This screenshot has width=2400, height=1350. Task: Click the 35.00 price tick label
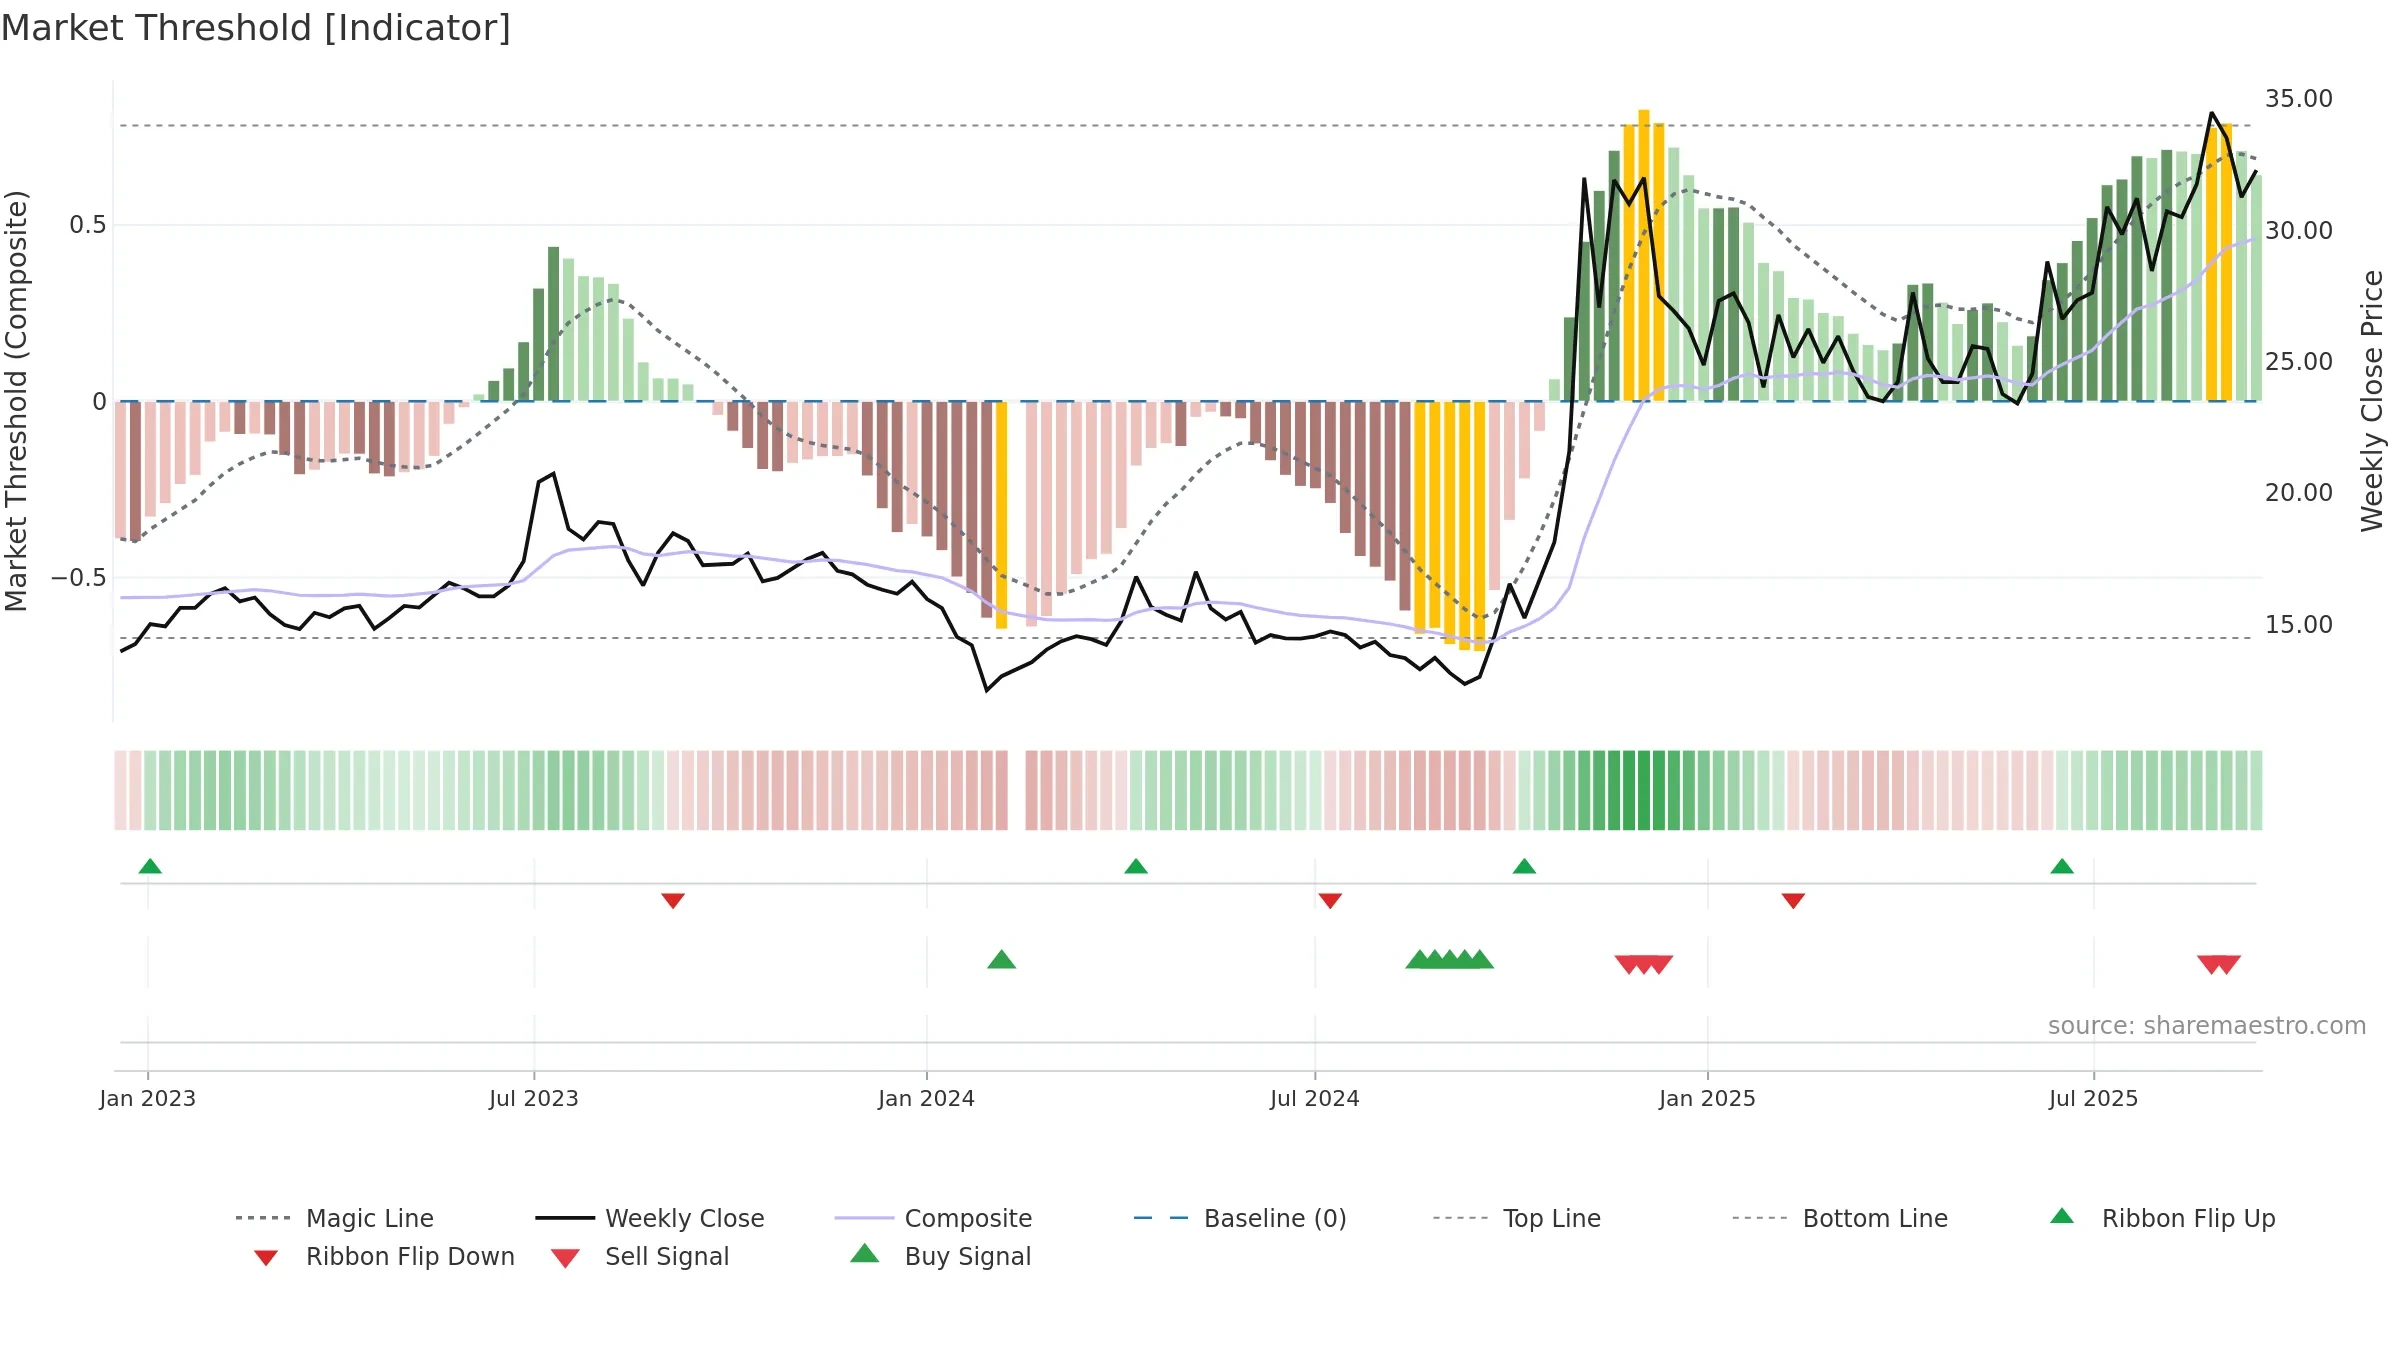pos(2299,99)
